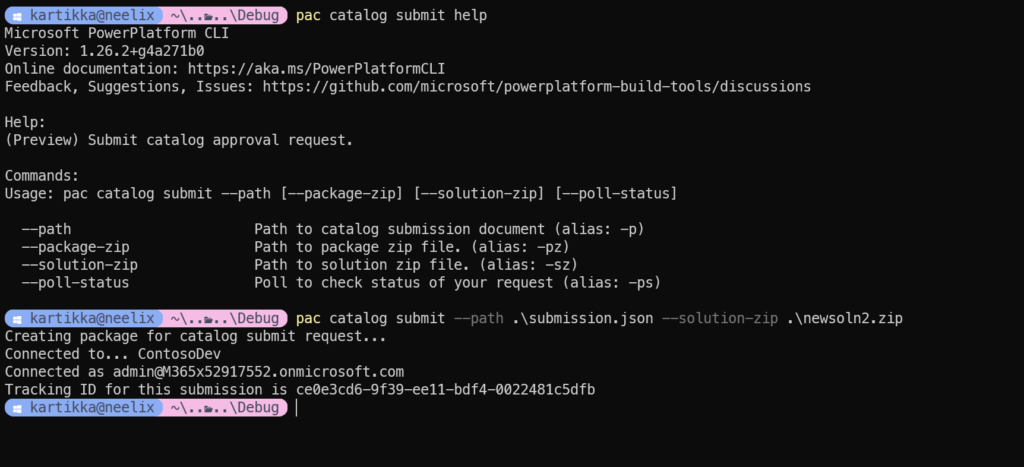Place the cursor at the empty prompt's text caret
This screenshot has width=1024, height=467.
[296, 408]
